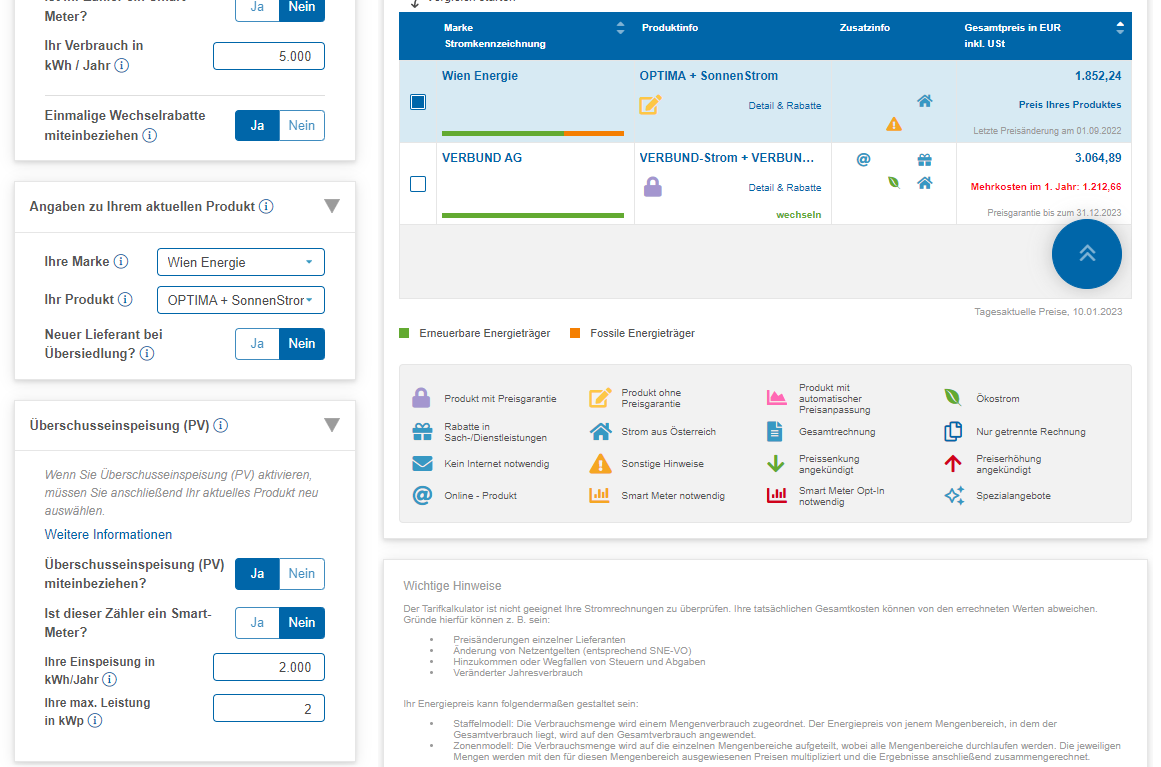Open Detail & Rabatte for VERBUND row

[x=785, y=188]
